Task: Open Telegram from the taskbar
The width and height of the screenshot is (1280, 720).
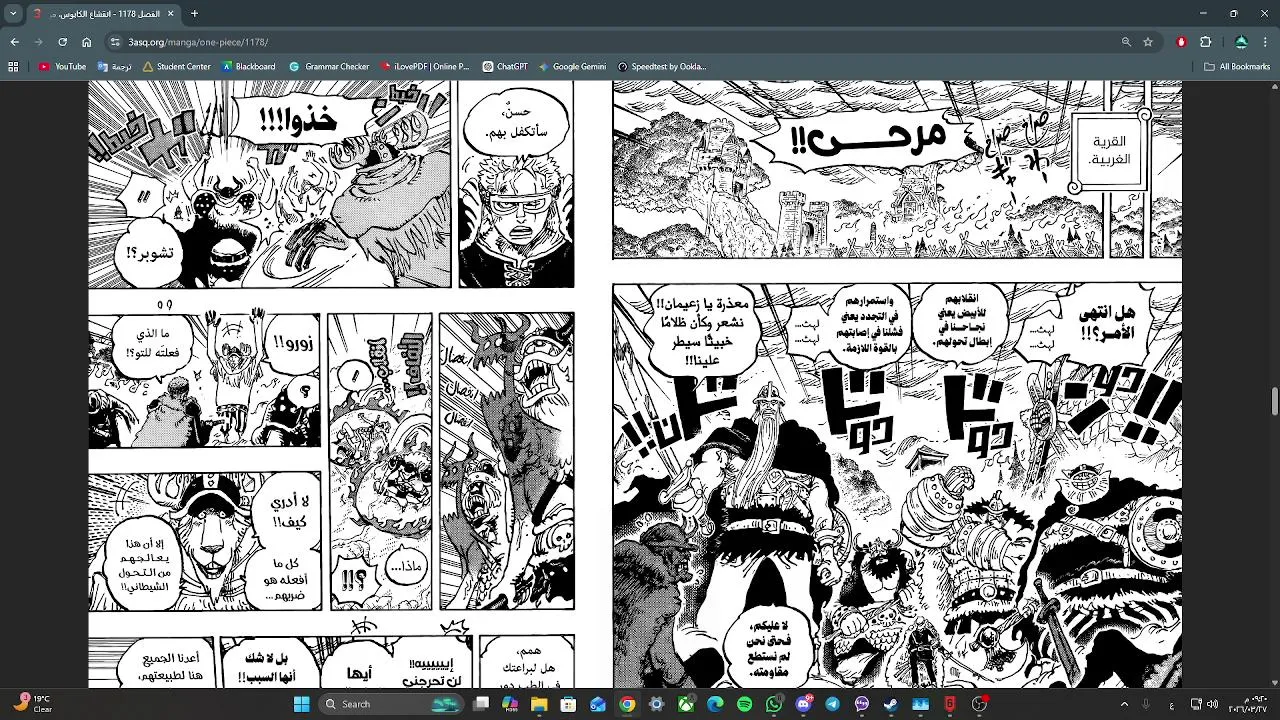Action: (x=832, y=704)
